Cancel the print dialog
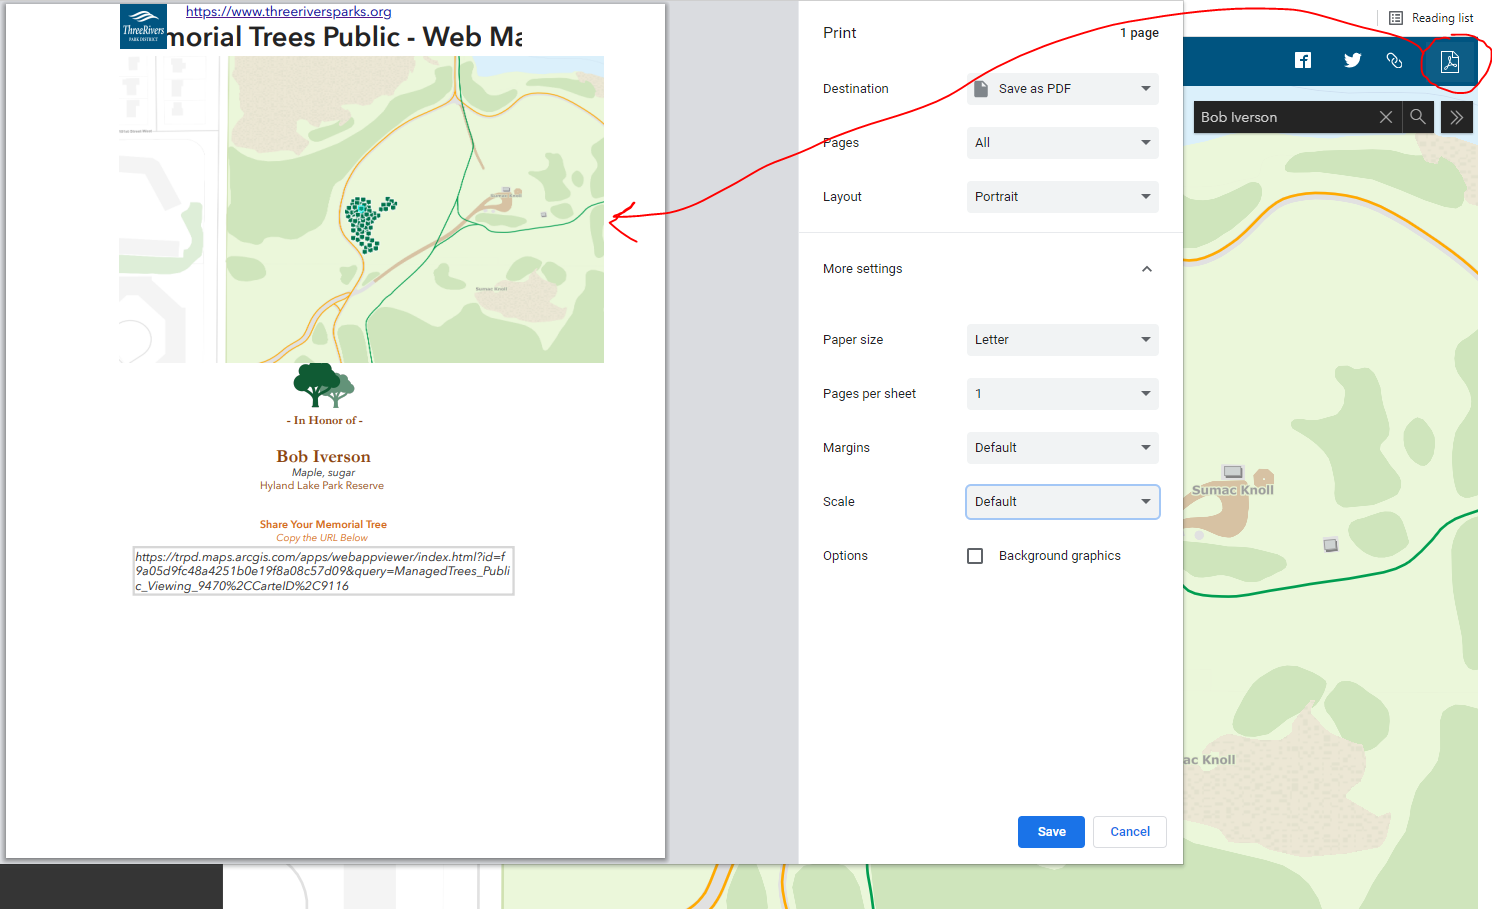Image resolution: width=1492 pixels, height=909 pixels. tap(1129, 831)
